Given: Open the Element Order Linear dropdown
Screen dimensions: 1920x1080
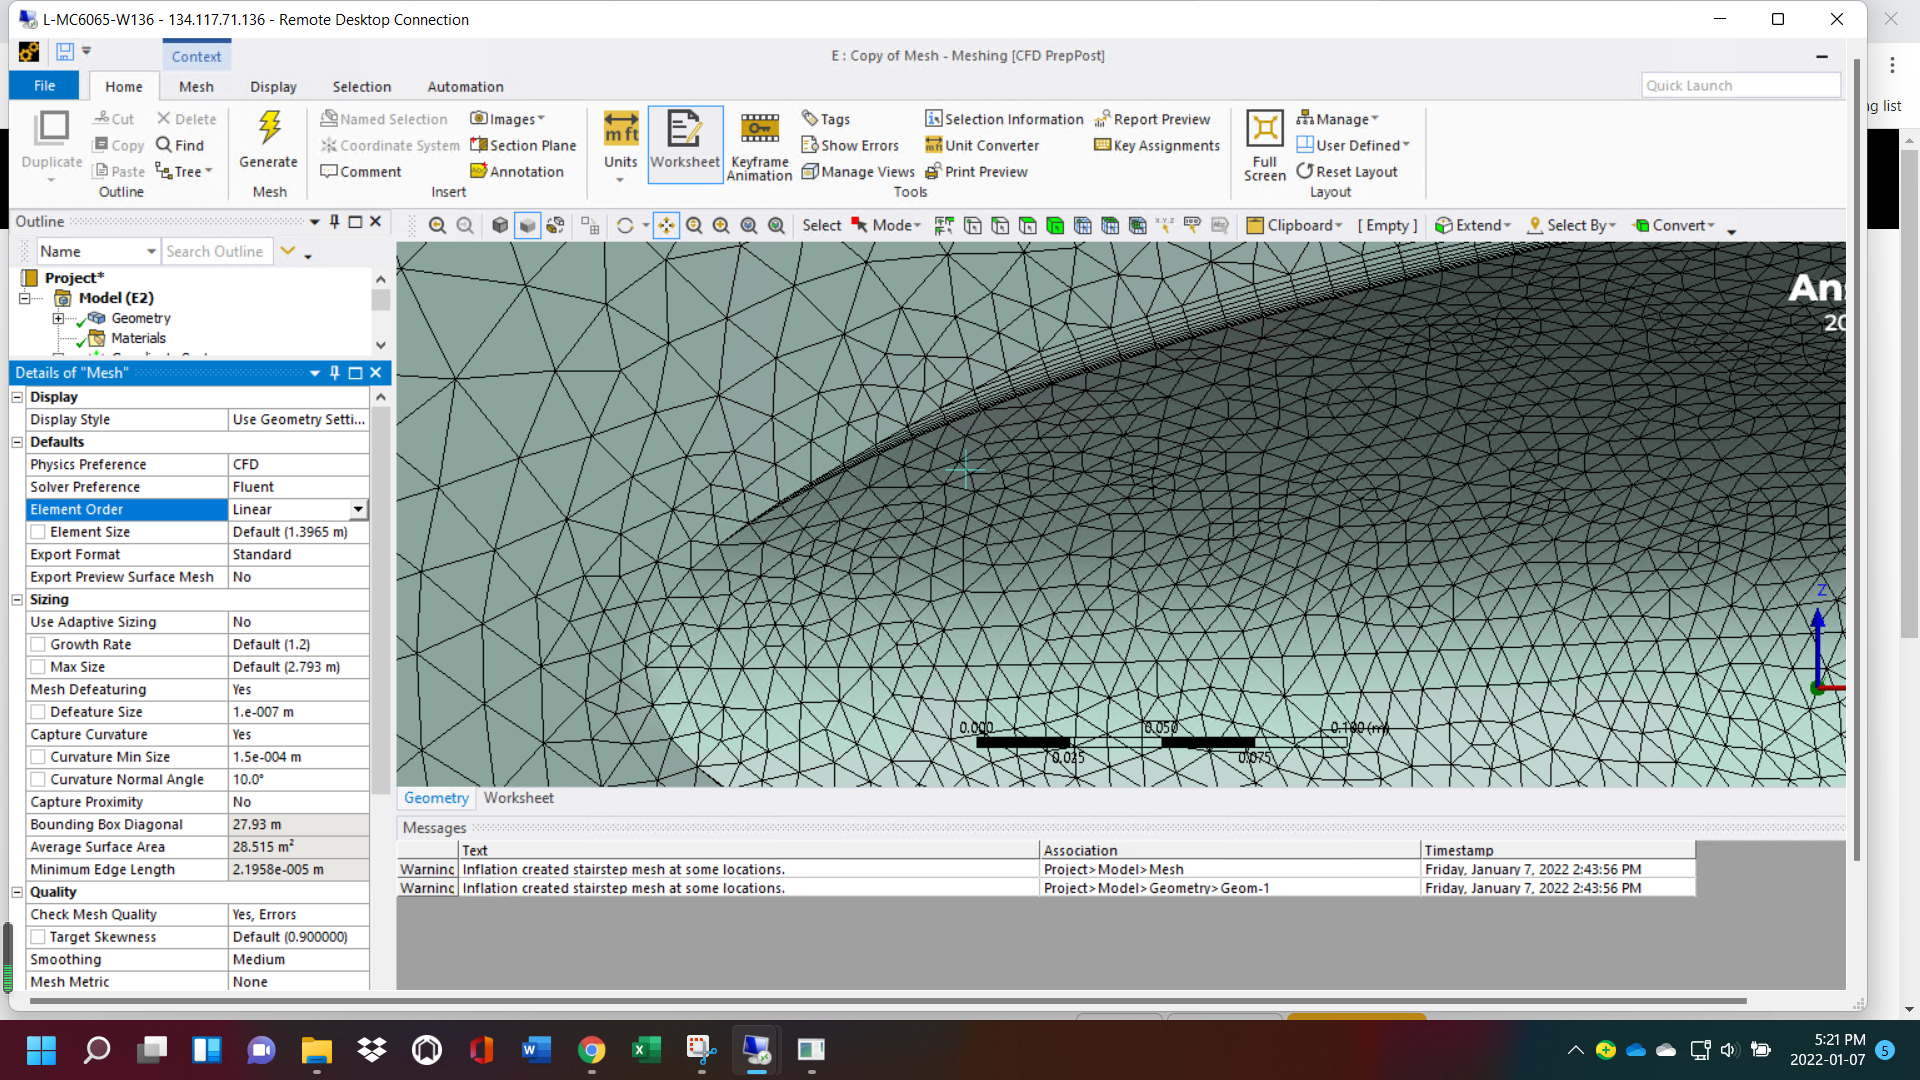Looking at the screenshot, I should (x=358, y=510).
